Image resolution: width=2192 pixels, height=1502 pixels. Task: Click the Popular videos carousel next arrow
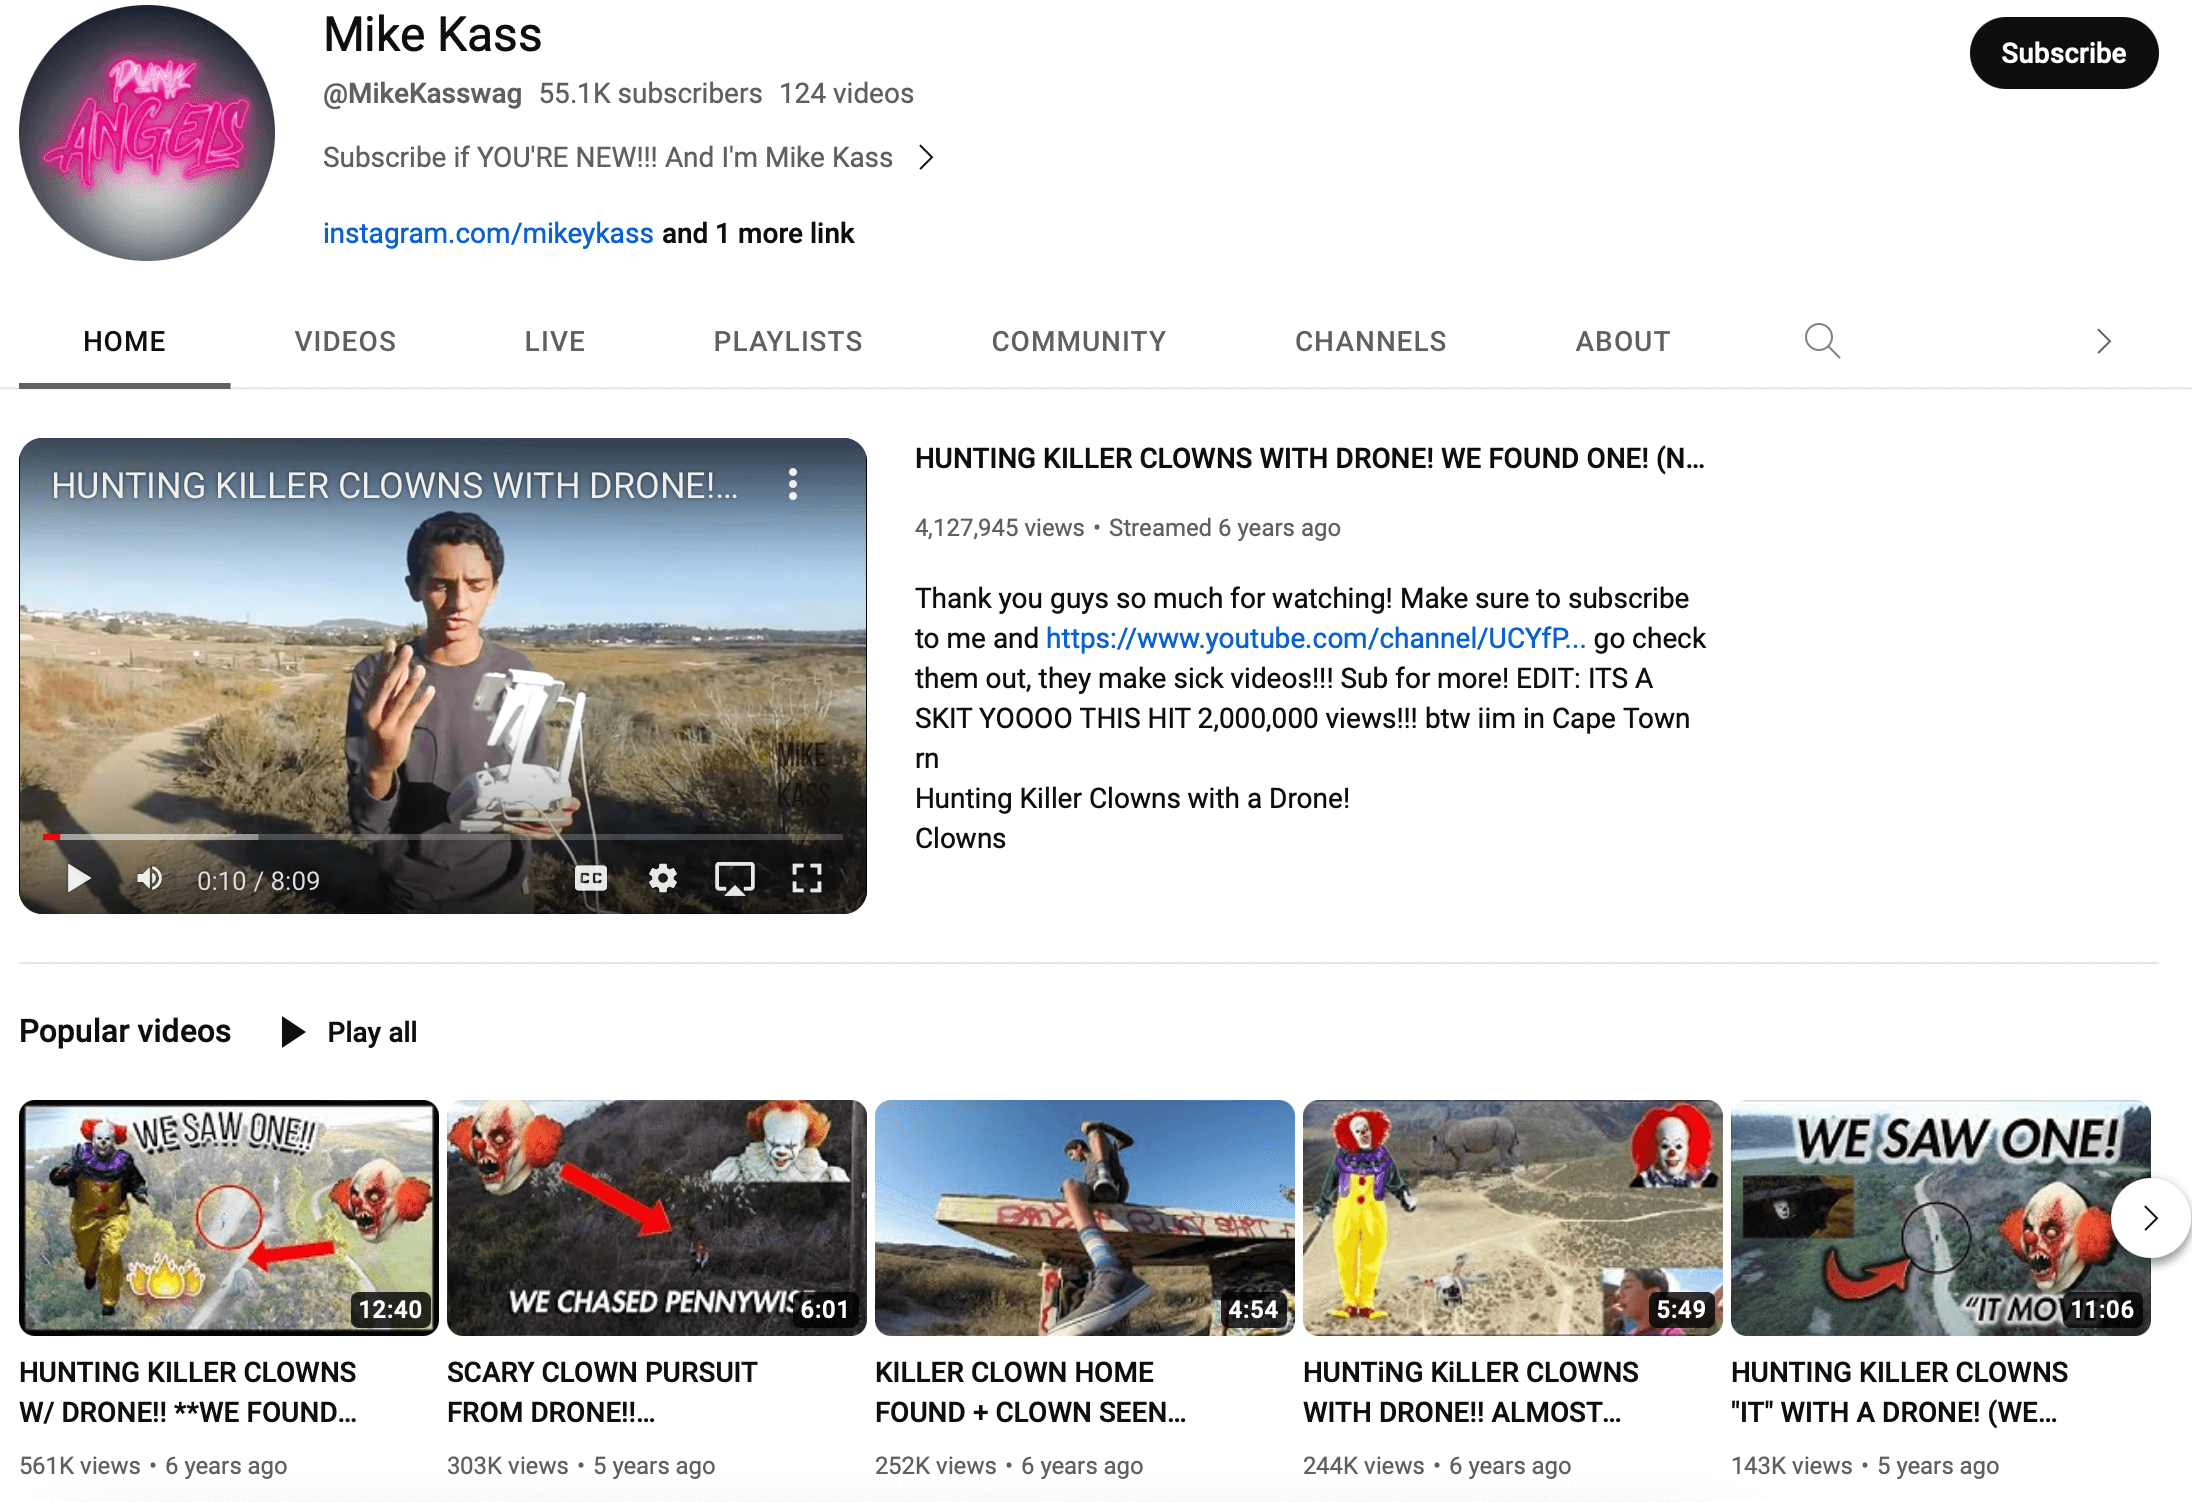pos(2151,1218)
